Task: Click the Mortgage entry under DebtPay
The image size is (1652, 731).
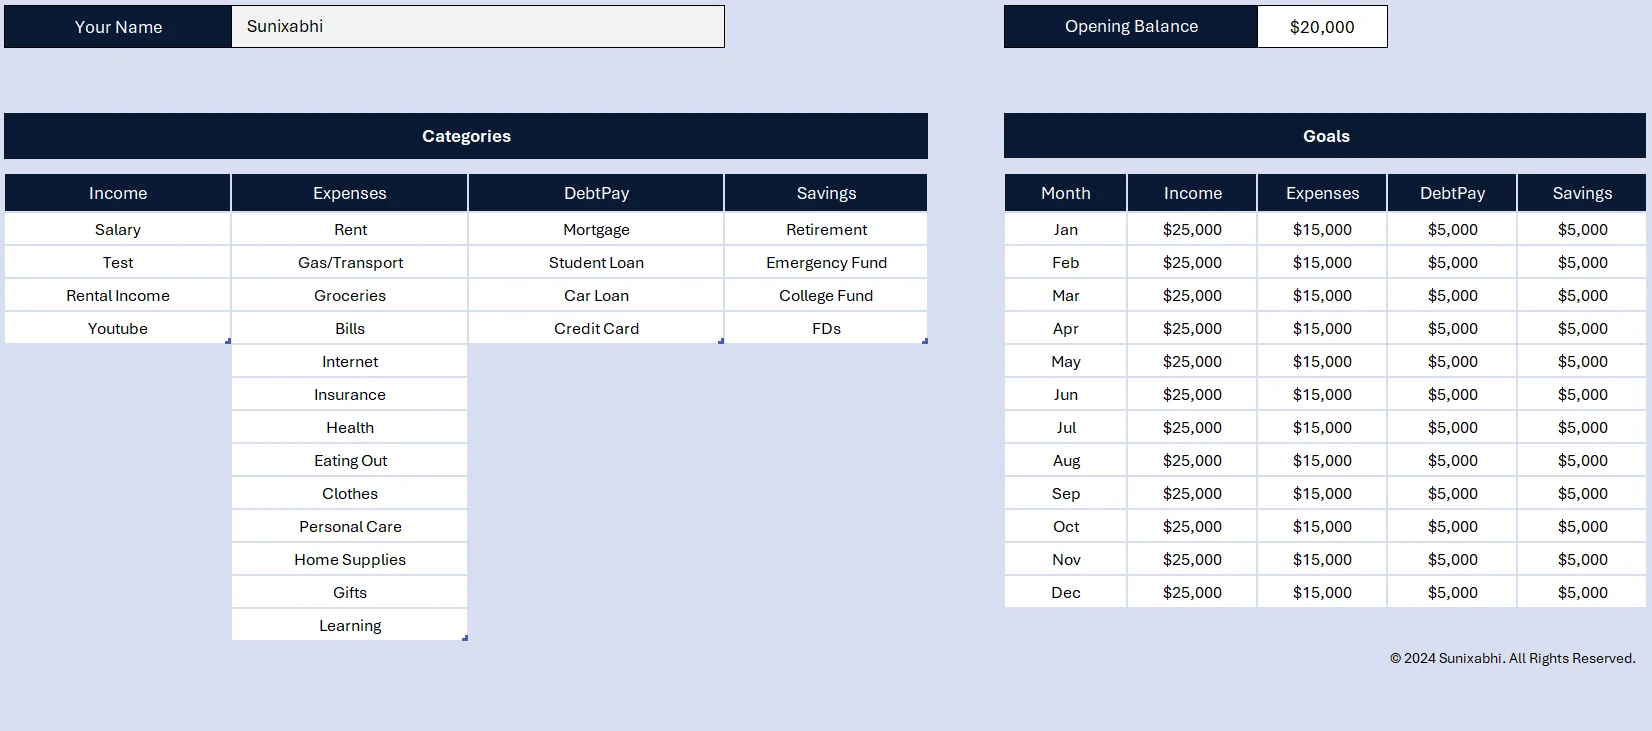Action: pyautogui.click(x=595, y=229)
